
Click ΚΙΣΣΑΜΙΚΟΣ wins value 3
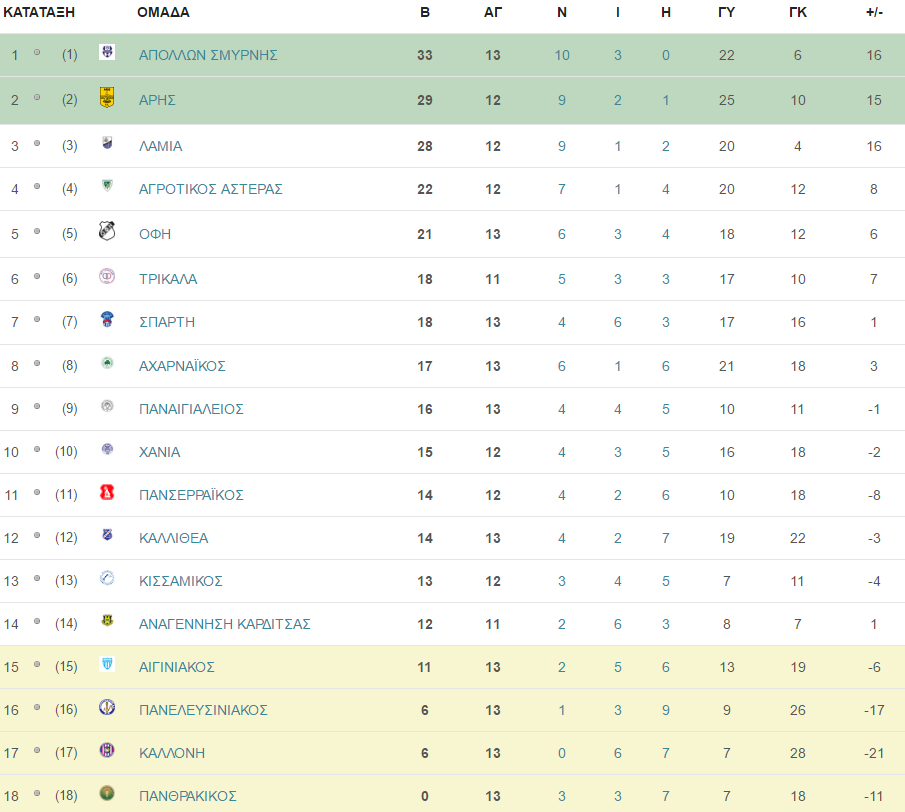tap(562, 581)
